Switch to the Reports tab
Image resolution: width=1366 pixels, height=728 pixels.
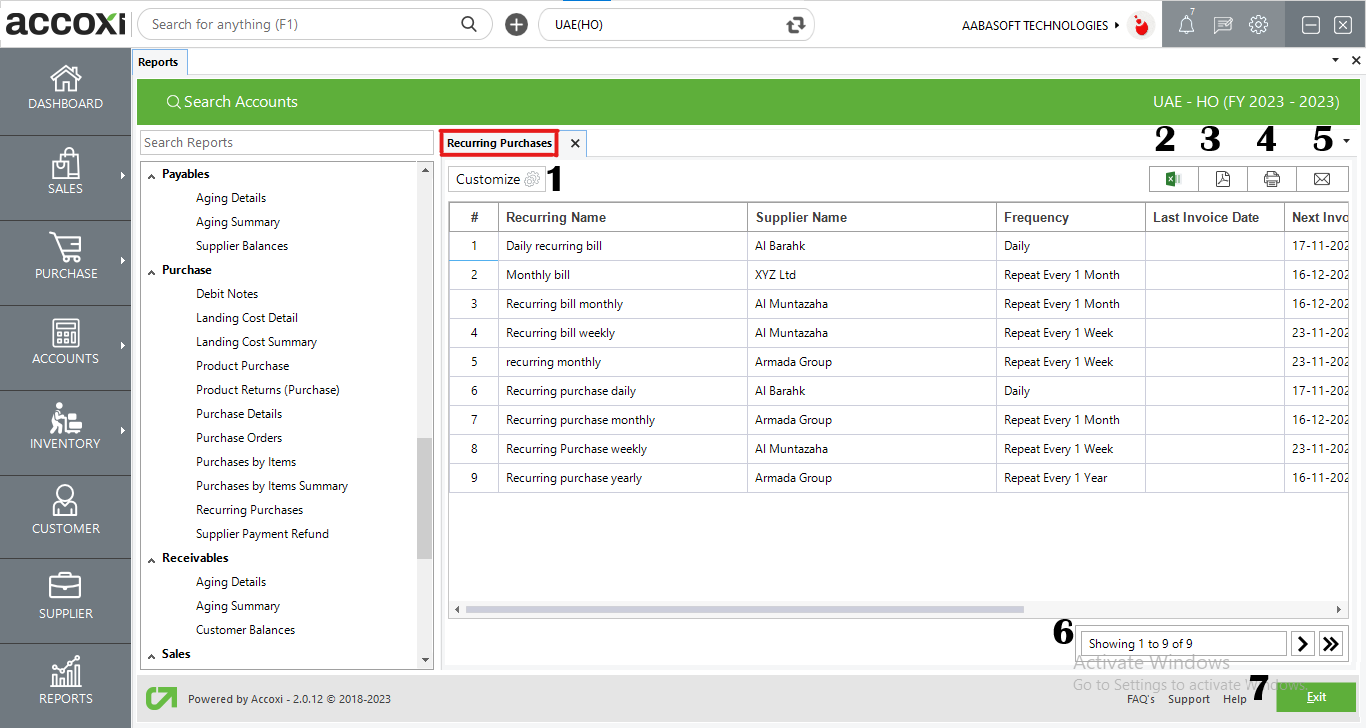[x=159, y=61]
